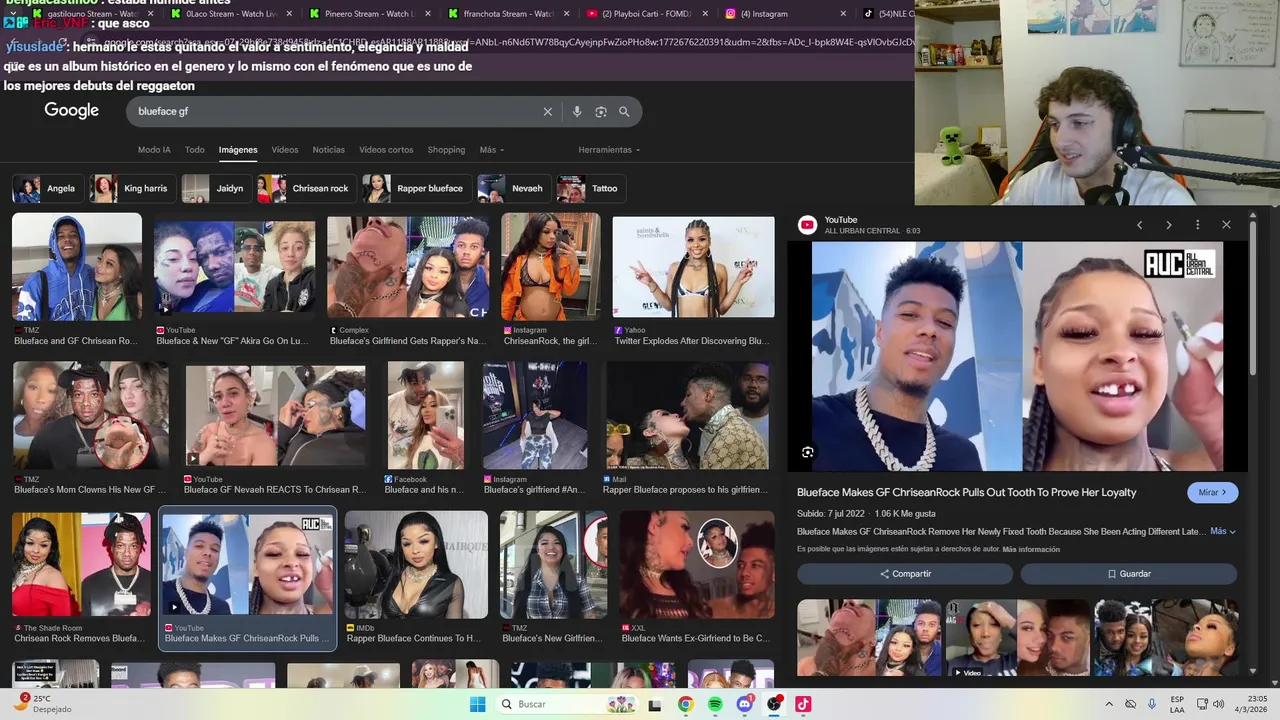Filter by Jaidyn chip
The image size is (1280, 720).
pos(215,188)
